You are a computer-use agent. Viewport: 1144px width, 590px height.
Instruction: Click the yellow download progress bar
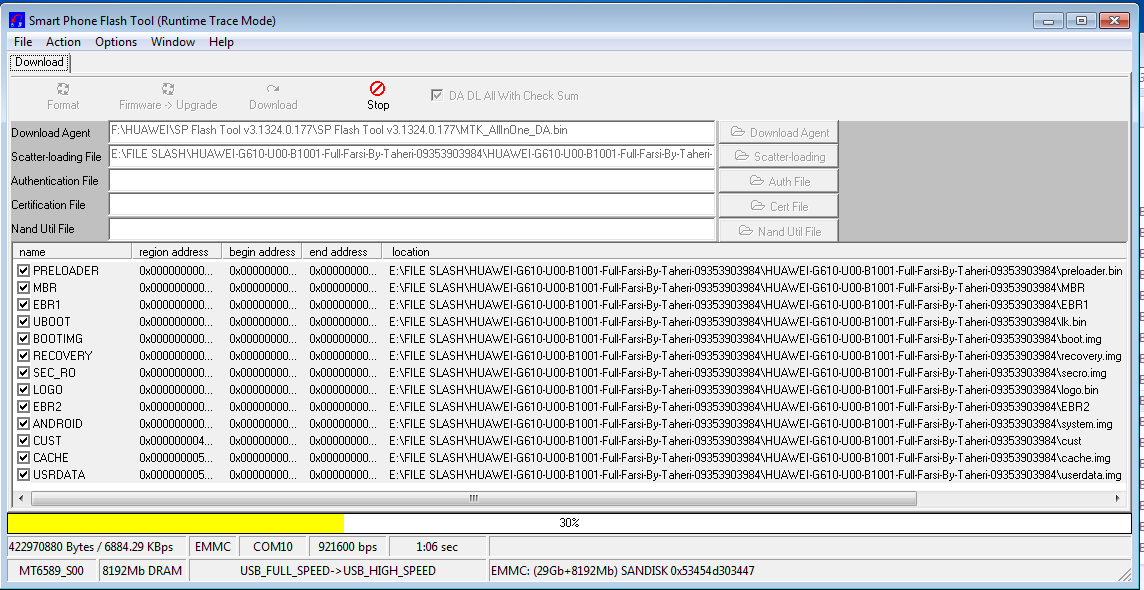tap(175, 523)
